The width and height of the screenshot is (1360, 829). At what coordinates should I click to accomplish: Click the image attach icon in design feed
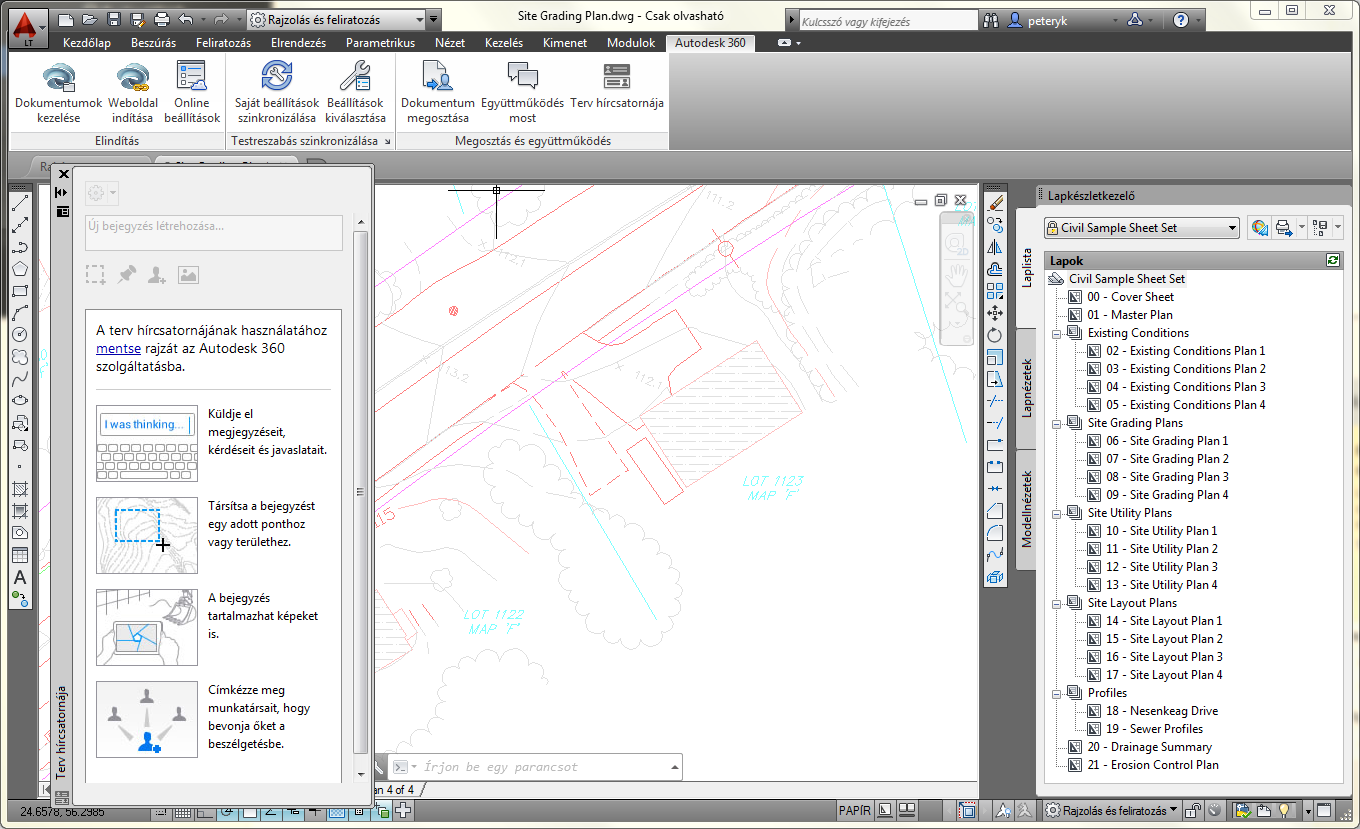click(188, 275)
